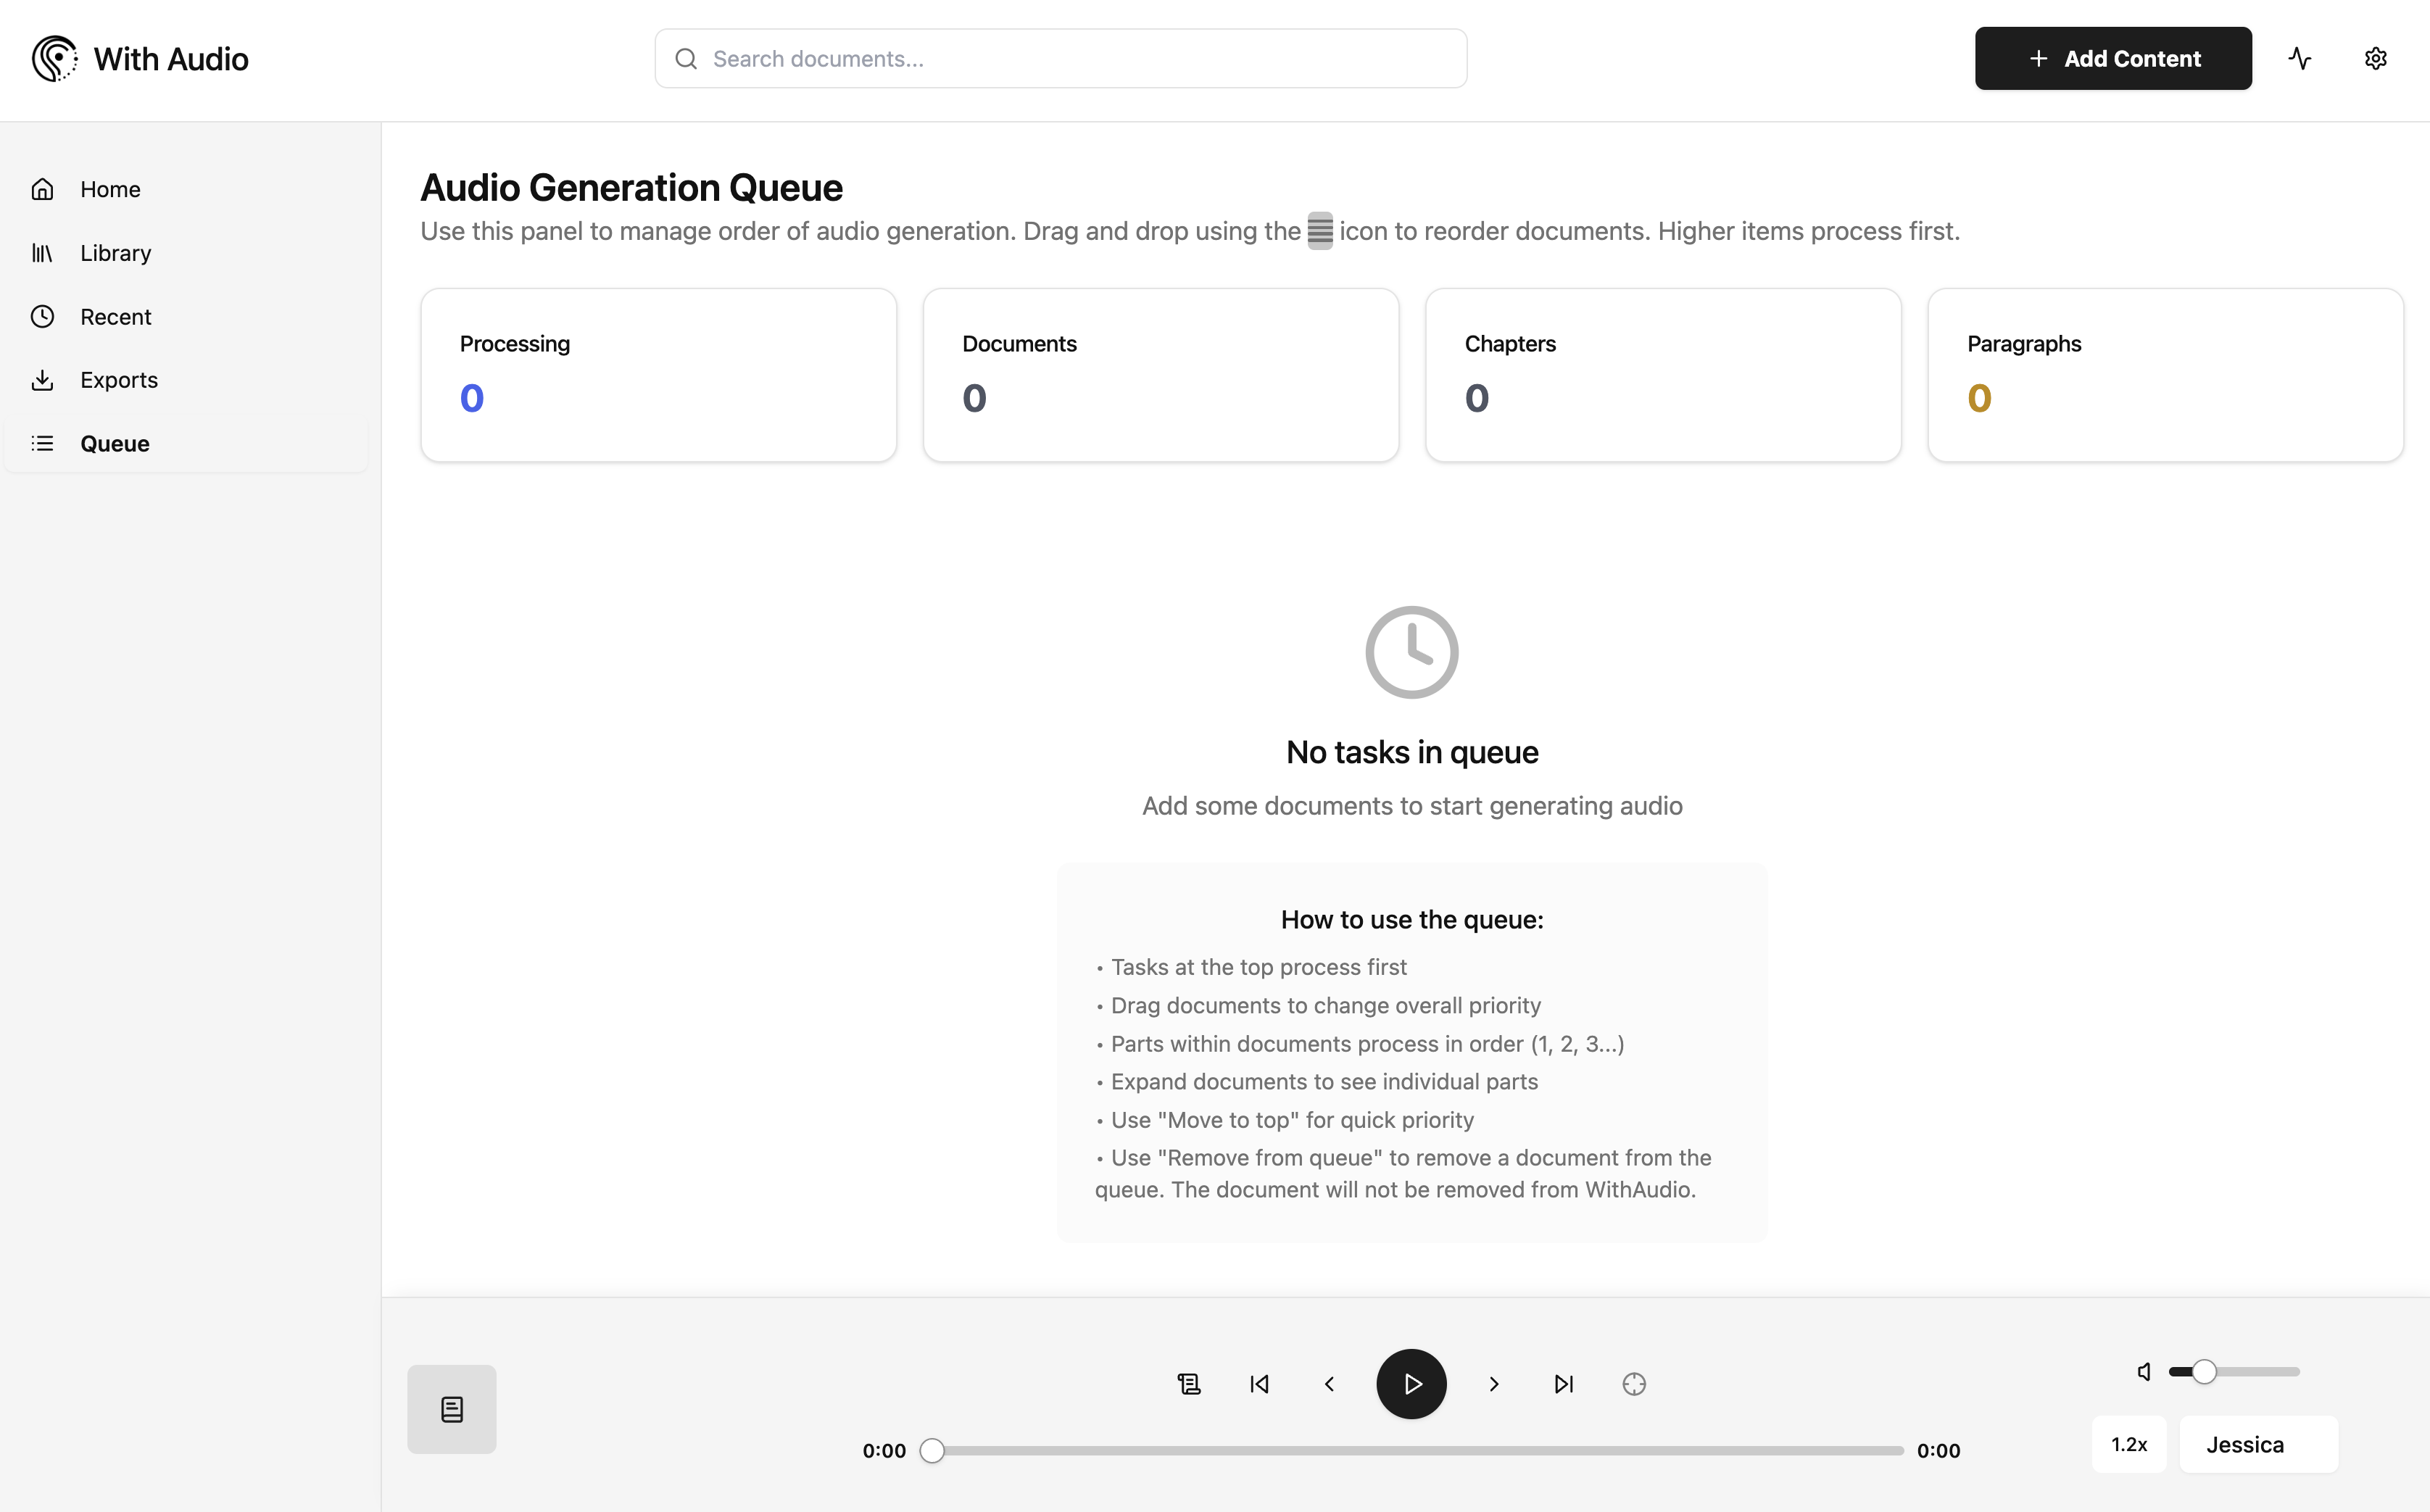
Task: Open settings via the gear icon
Action: 2375,58
